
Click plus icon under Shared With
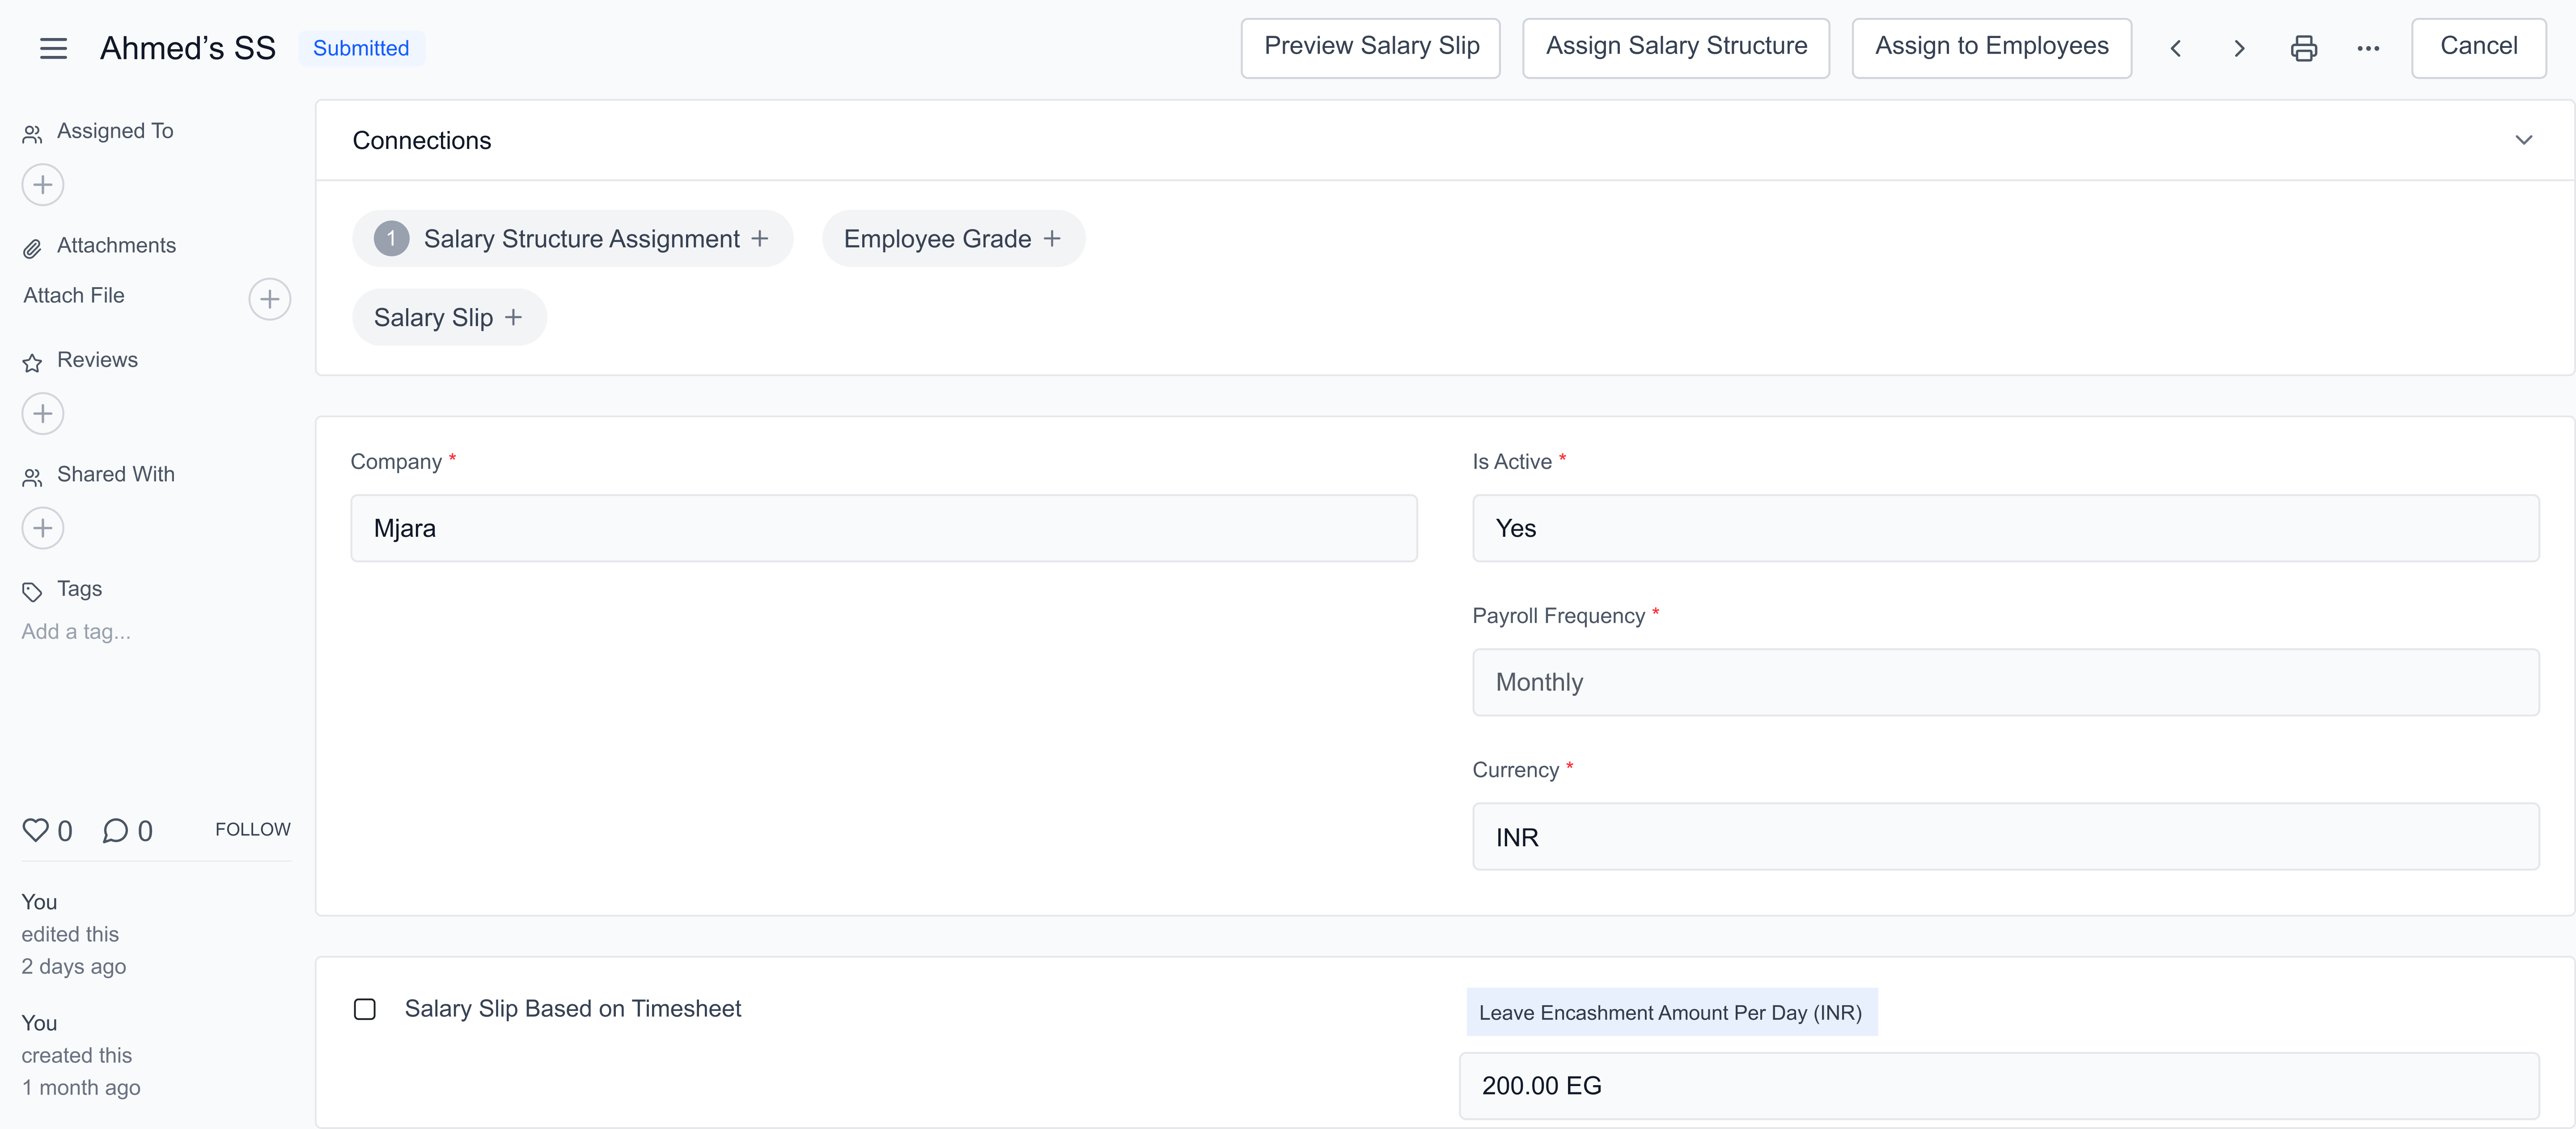click(x=43, y=528)
